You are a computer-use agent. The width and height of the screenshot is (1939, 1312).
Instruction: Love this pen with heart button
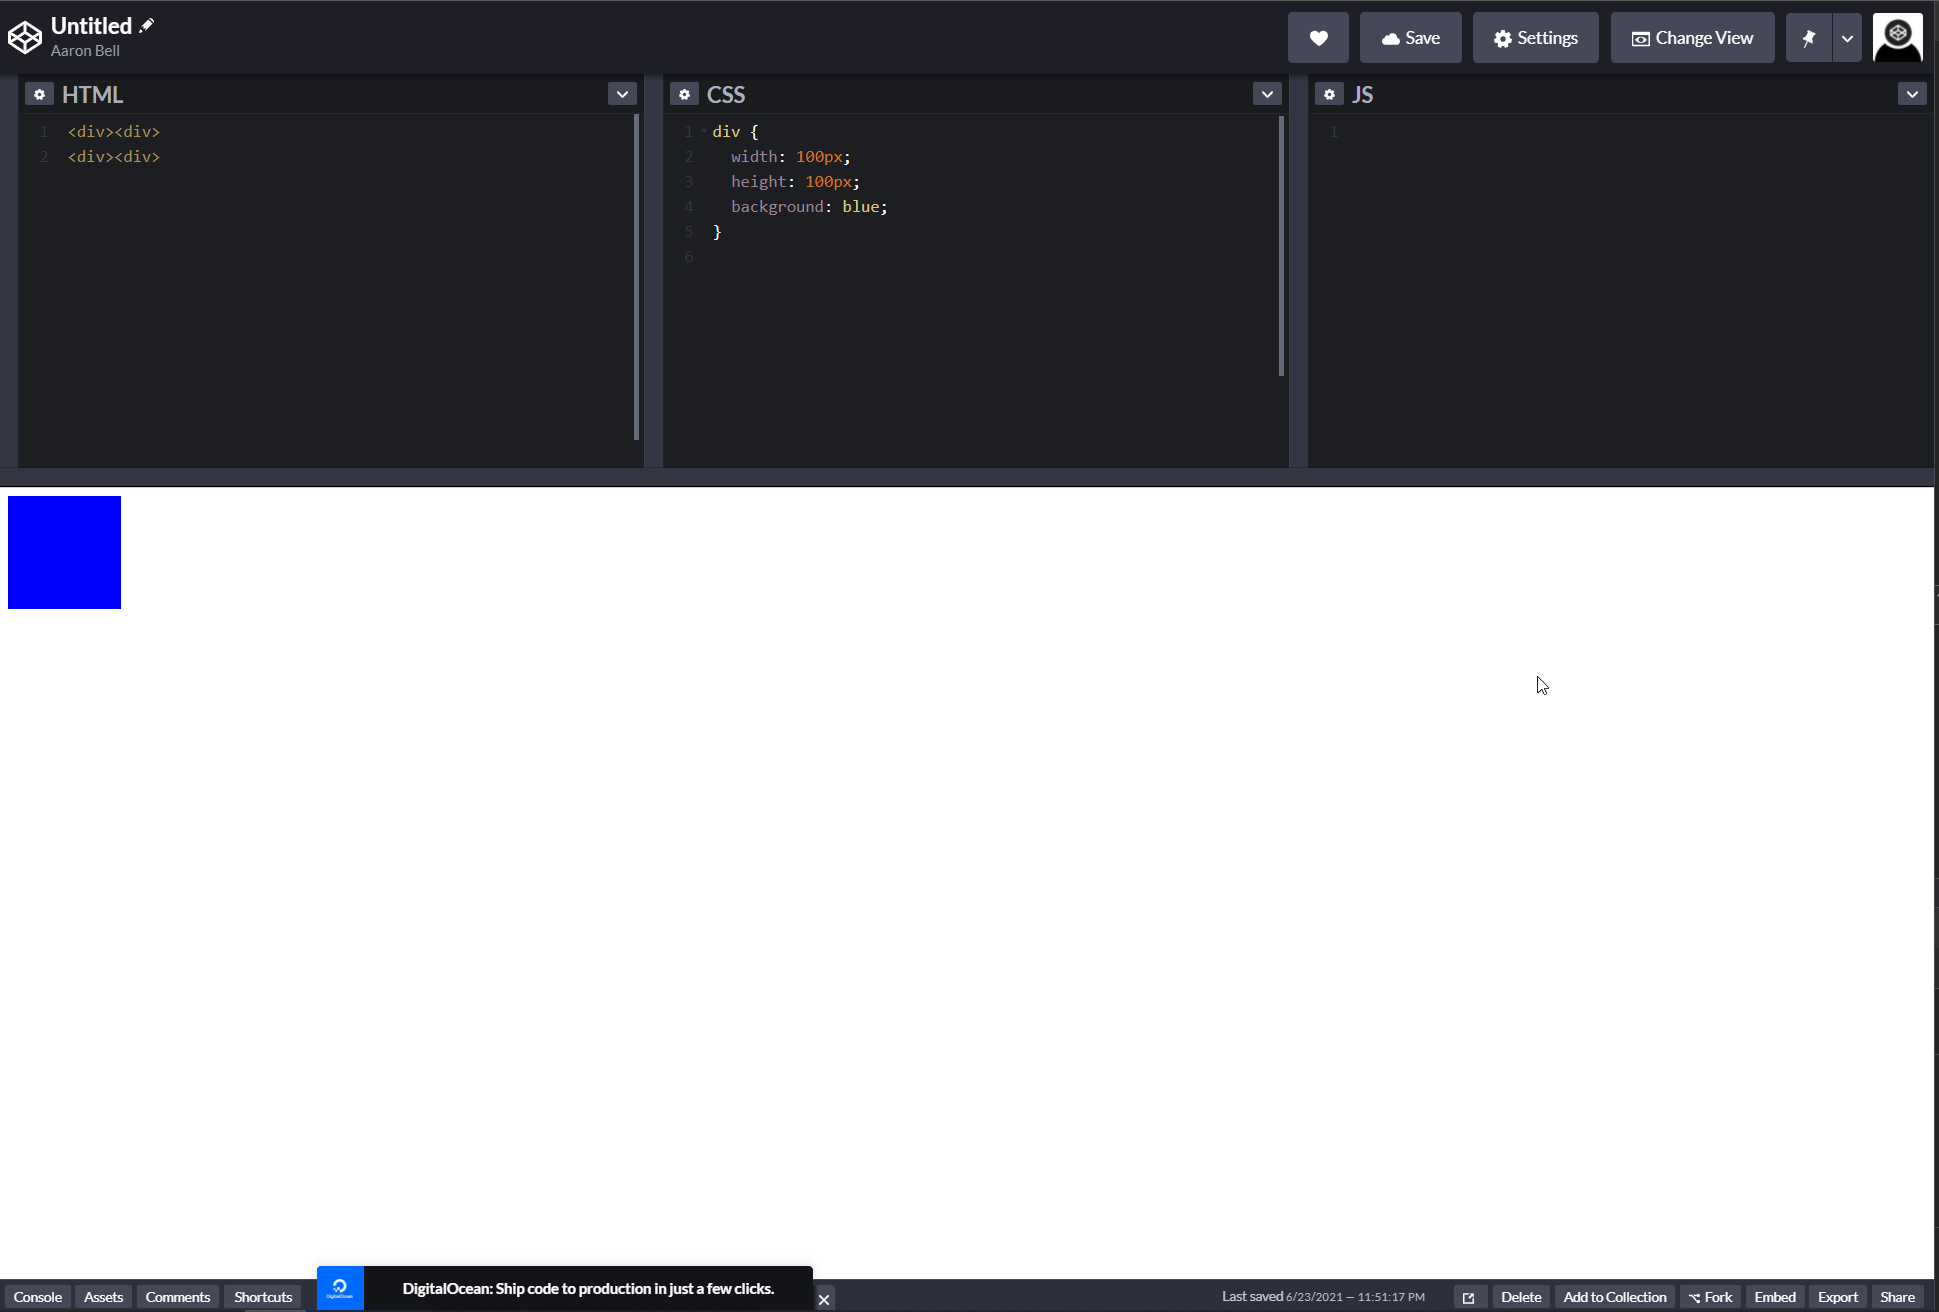(x=1318, y=38)
